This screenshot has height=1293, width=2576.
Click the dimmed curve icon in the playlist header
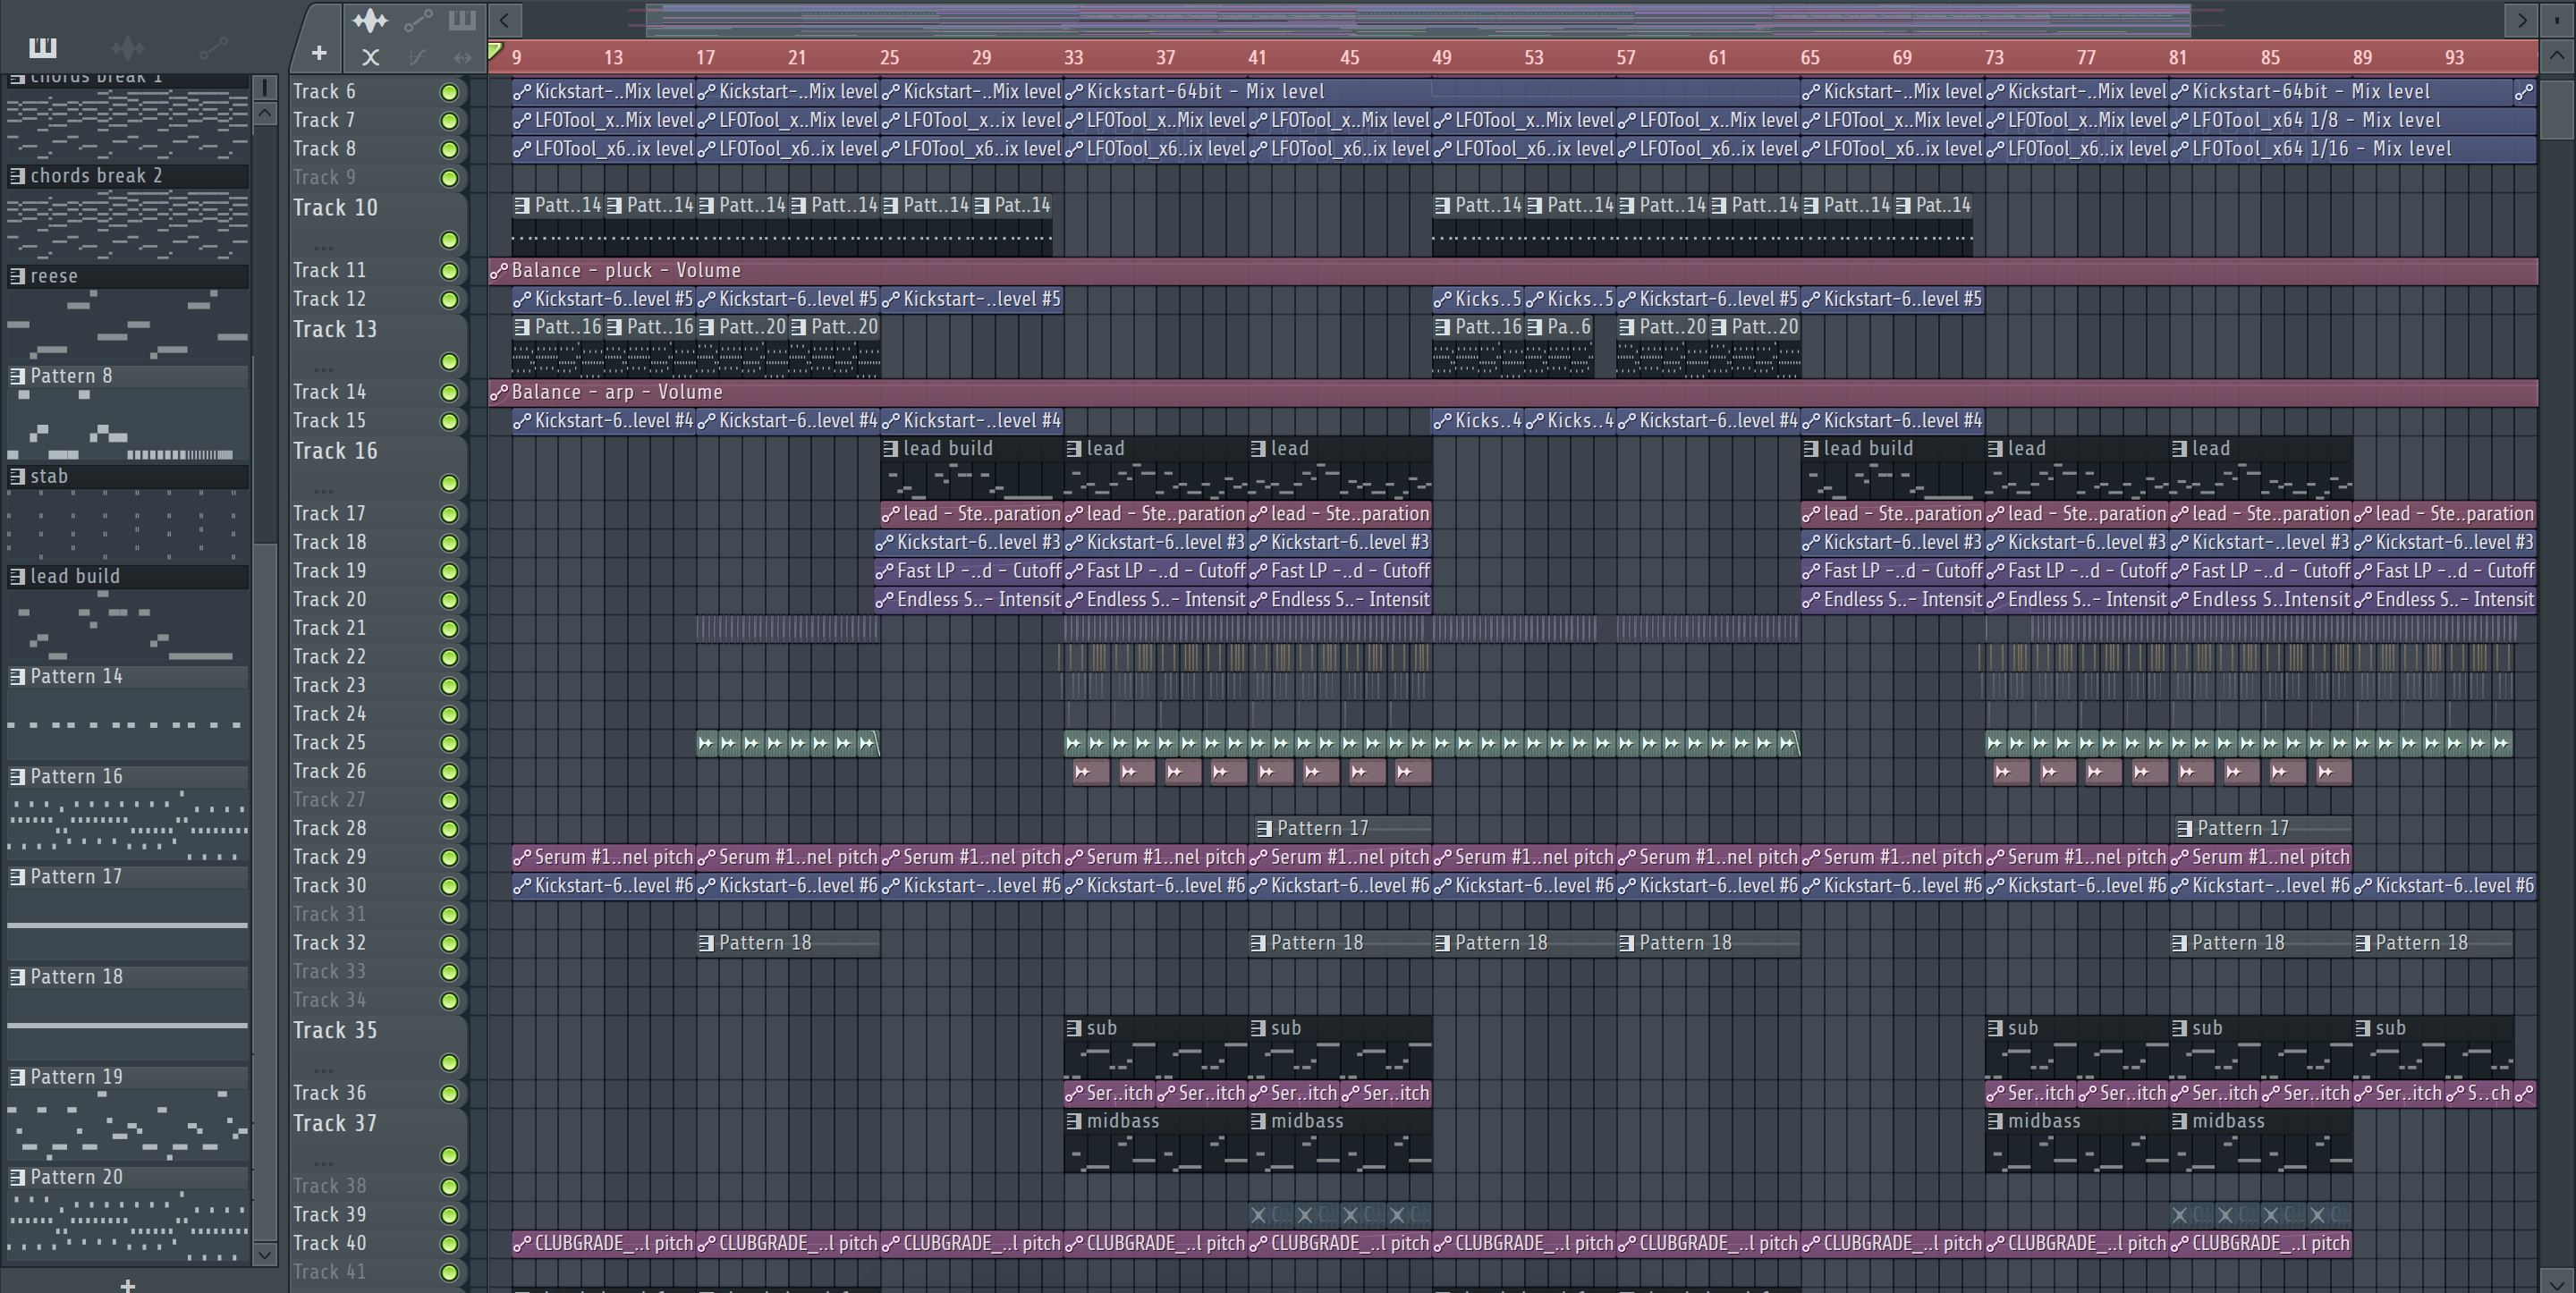pyautogui.click(x=418, y=57)
